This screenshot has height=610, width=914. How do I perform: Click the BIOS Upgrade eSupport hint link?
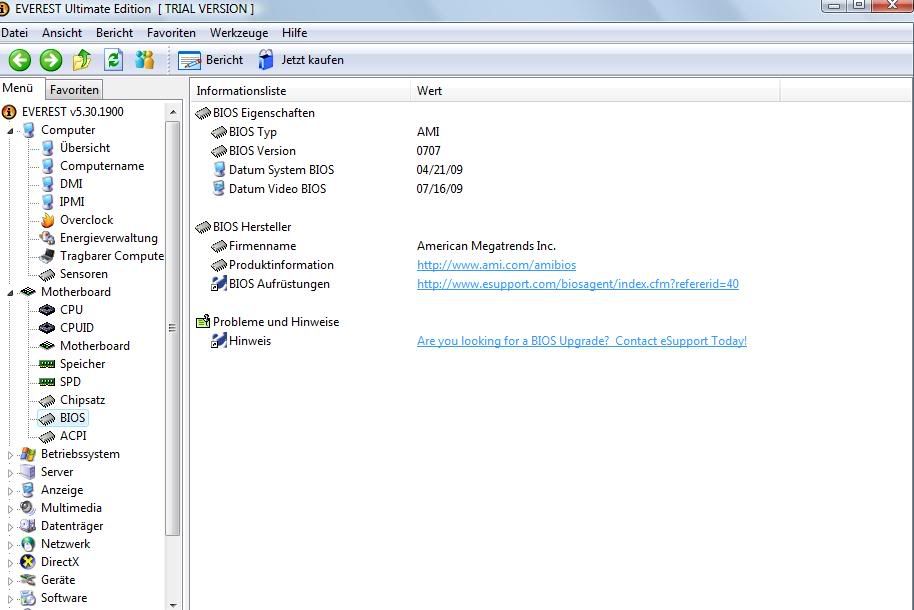[582, 341]
